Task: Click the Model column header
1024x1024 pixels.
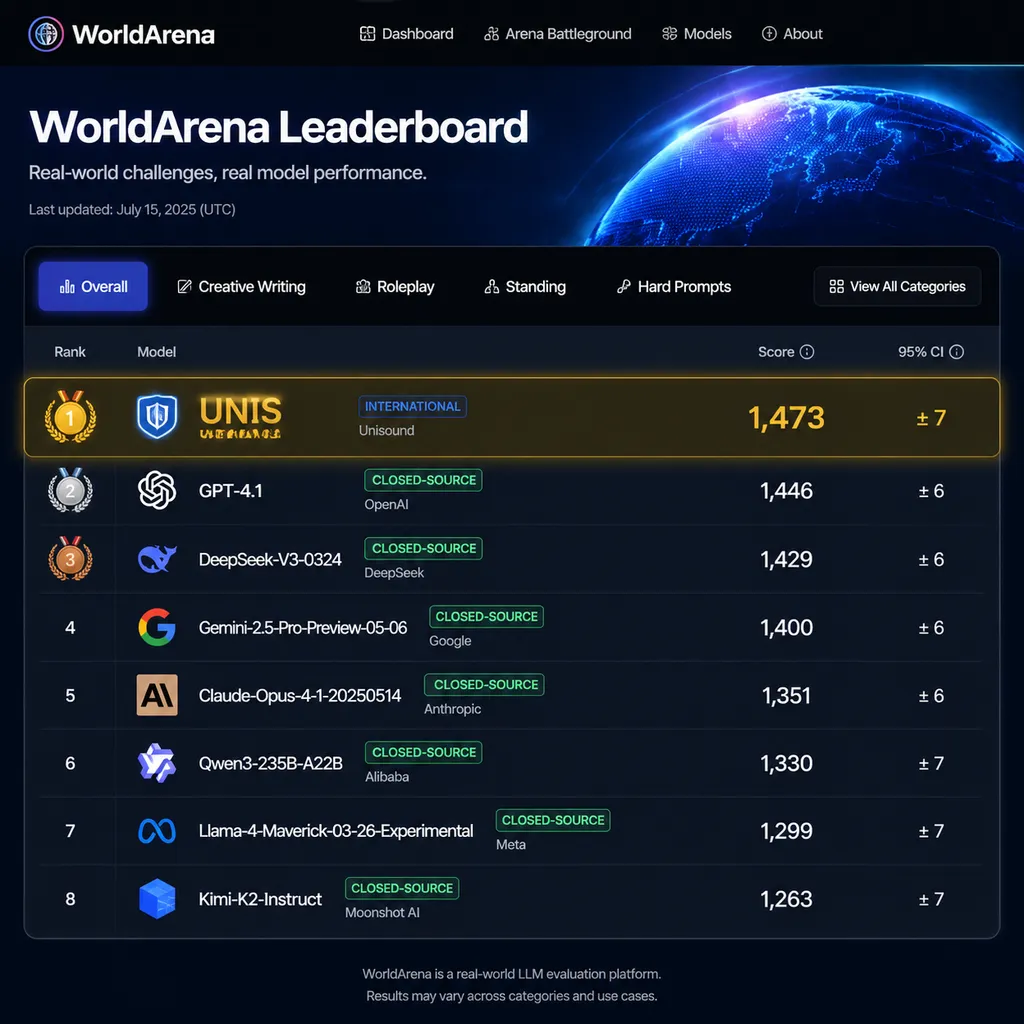Action: pyautogui.click(x=157, y=352)
